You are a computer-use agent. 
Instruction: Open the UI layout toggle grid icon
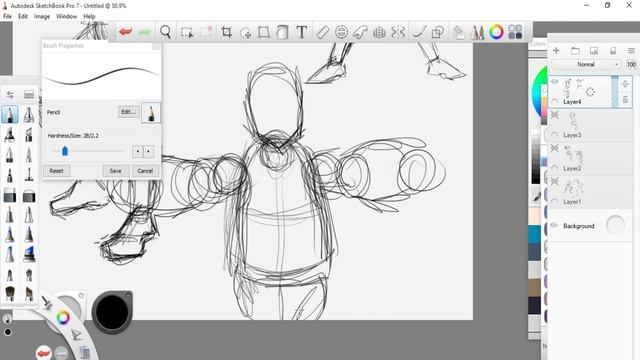point(515,32)
